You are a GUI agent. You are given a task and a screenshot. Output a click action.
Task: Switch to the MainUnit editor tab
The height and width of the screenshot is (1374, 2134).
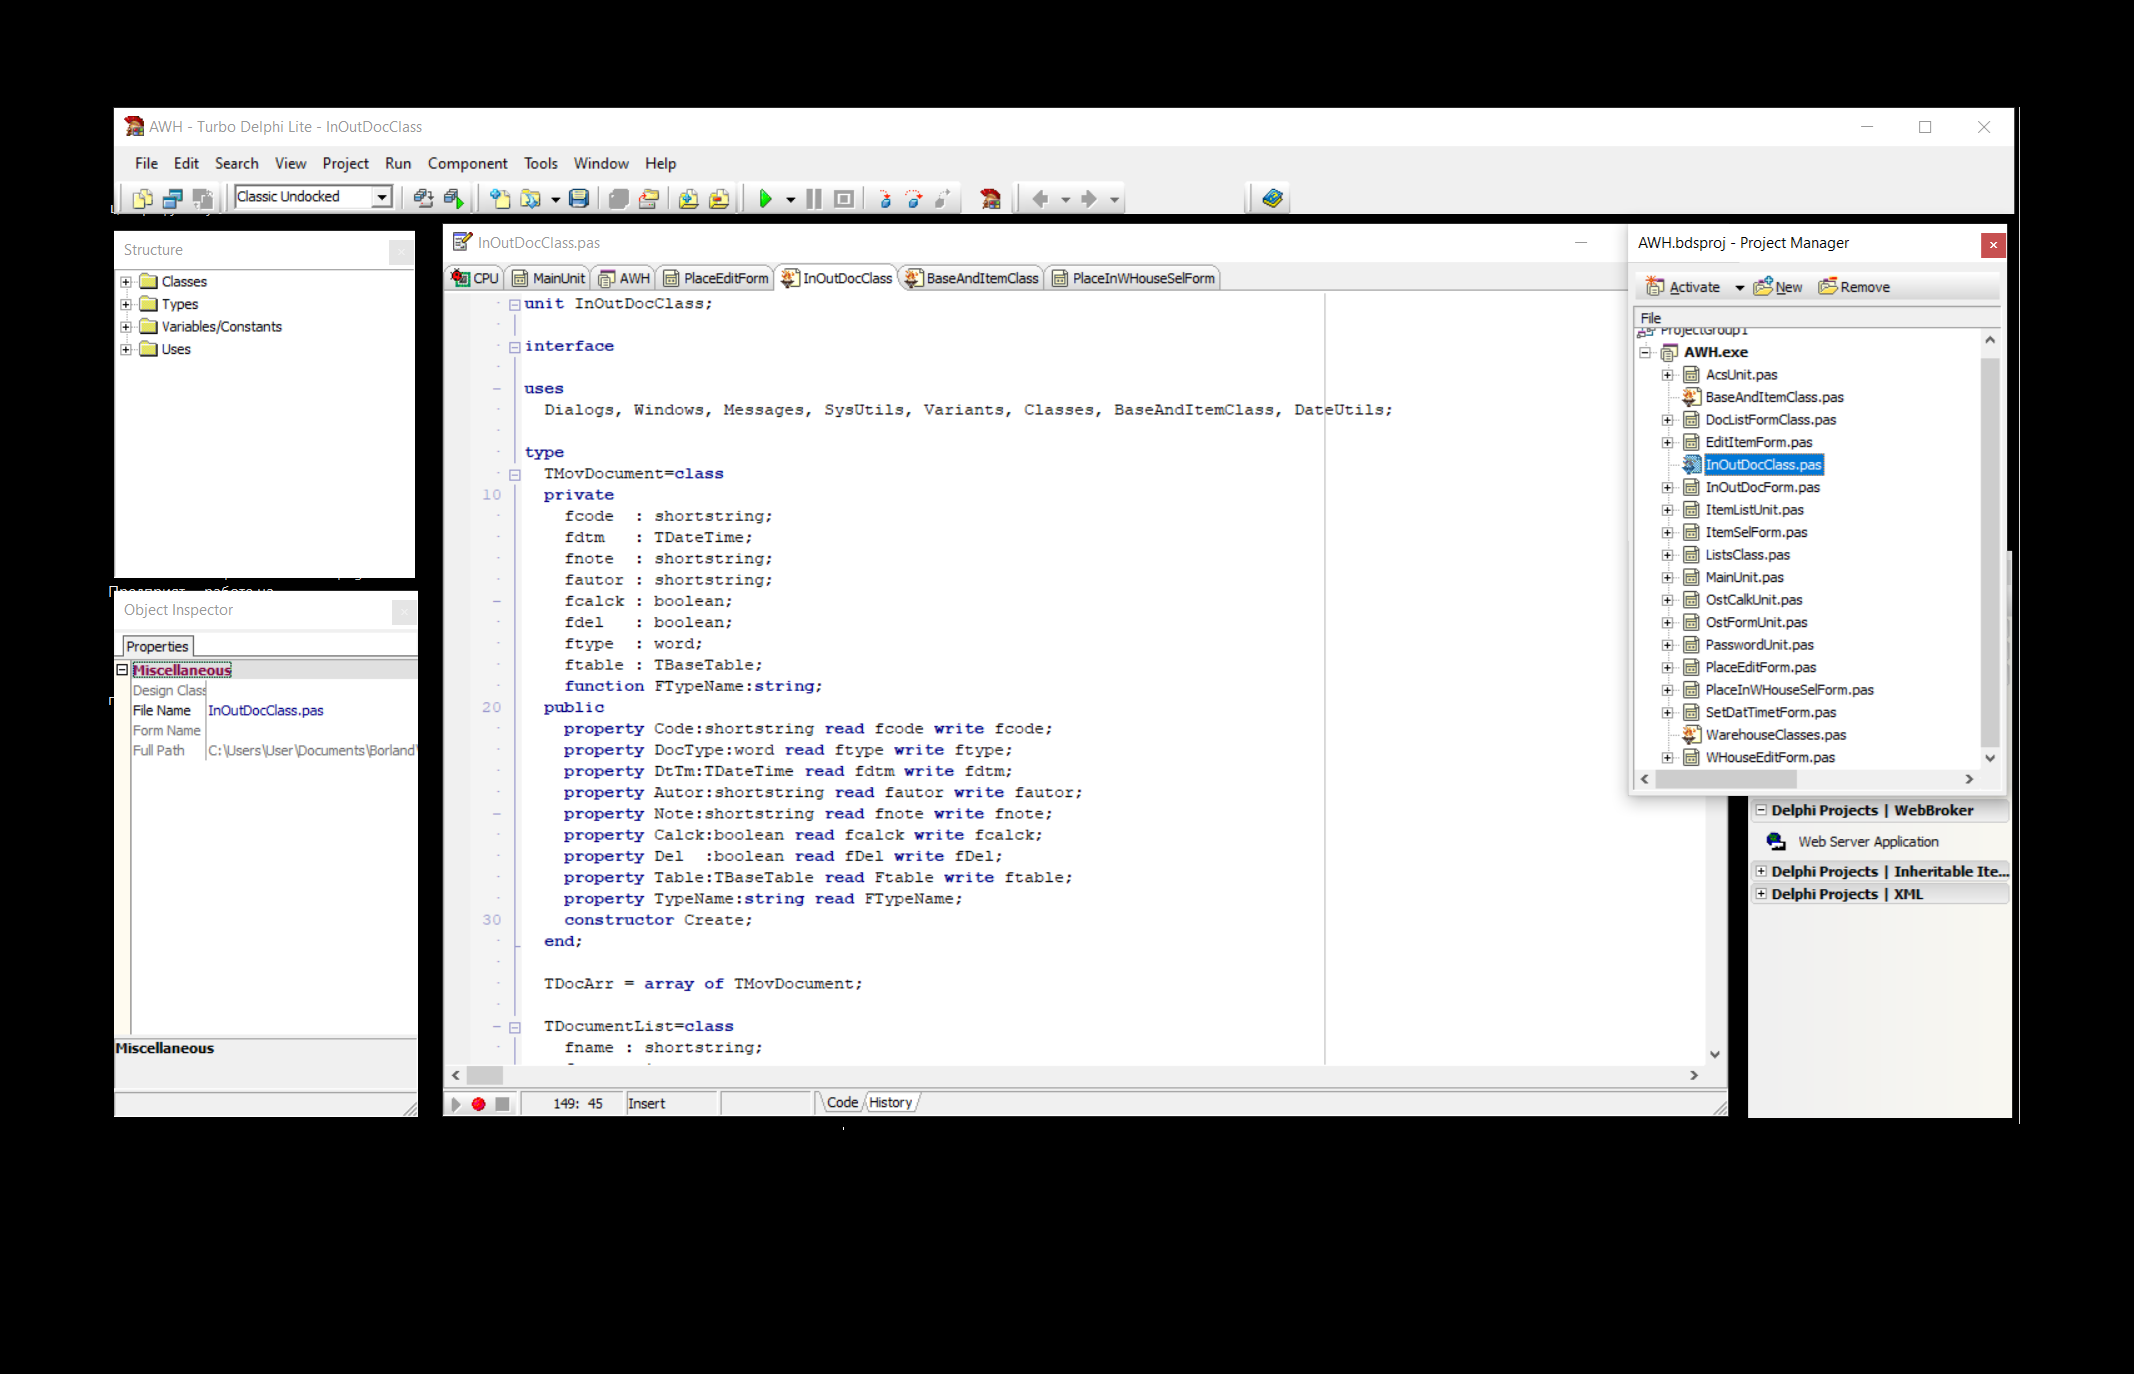coord(548,278)
